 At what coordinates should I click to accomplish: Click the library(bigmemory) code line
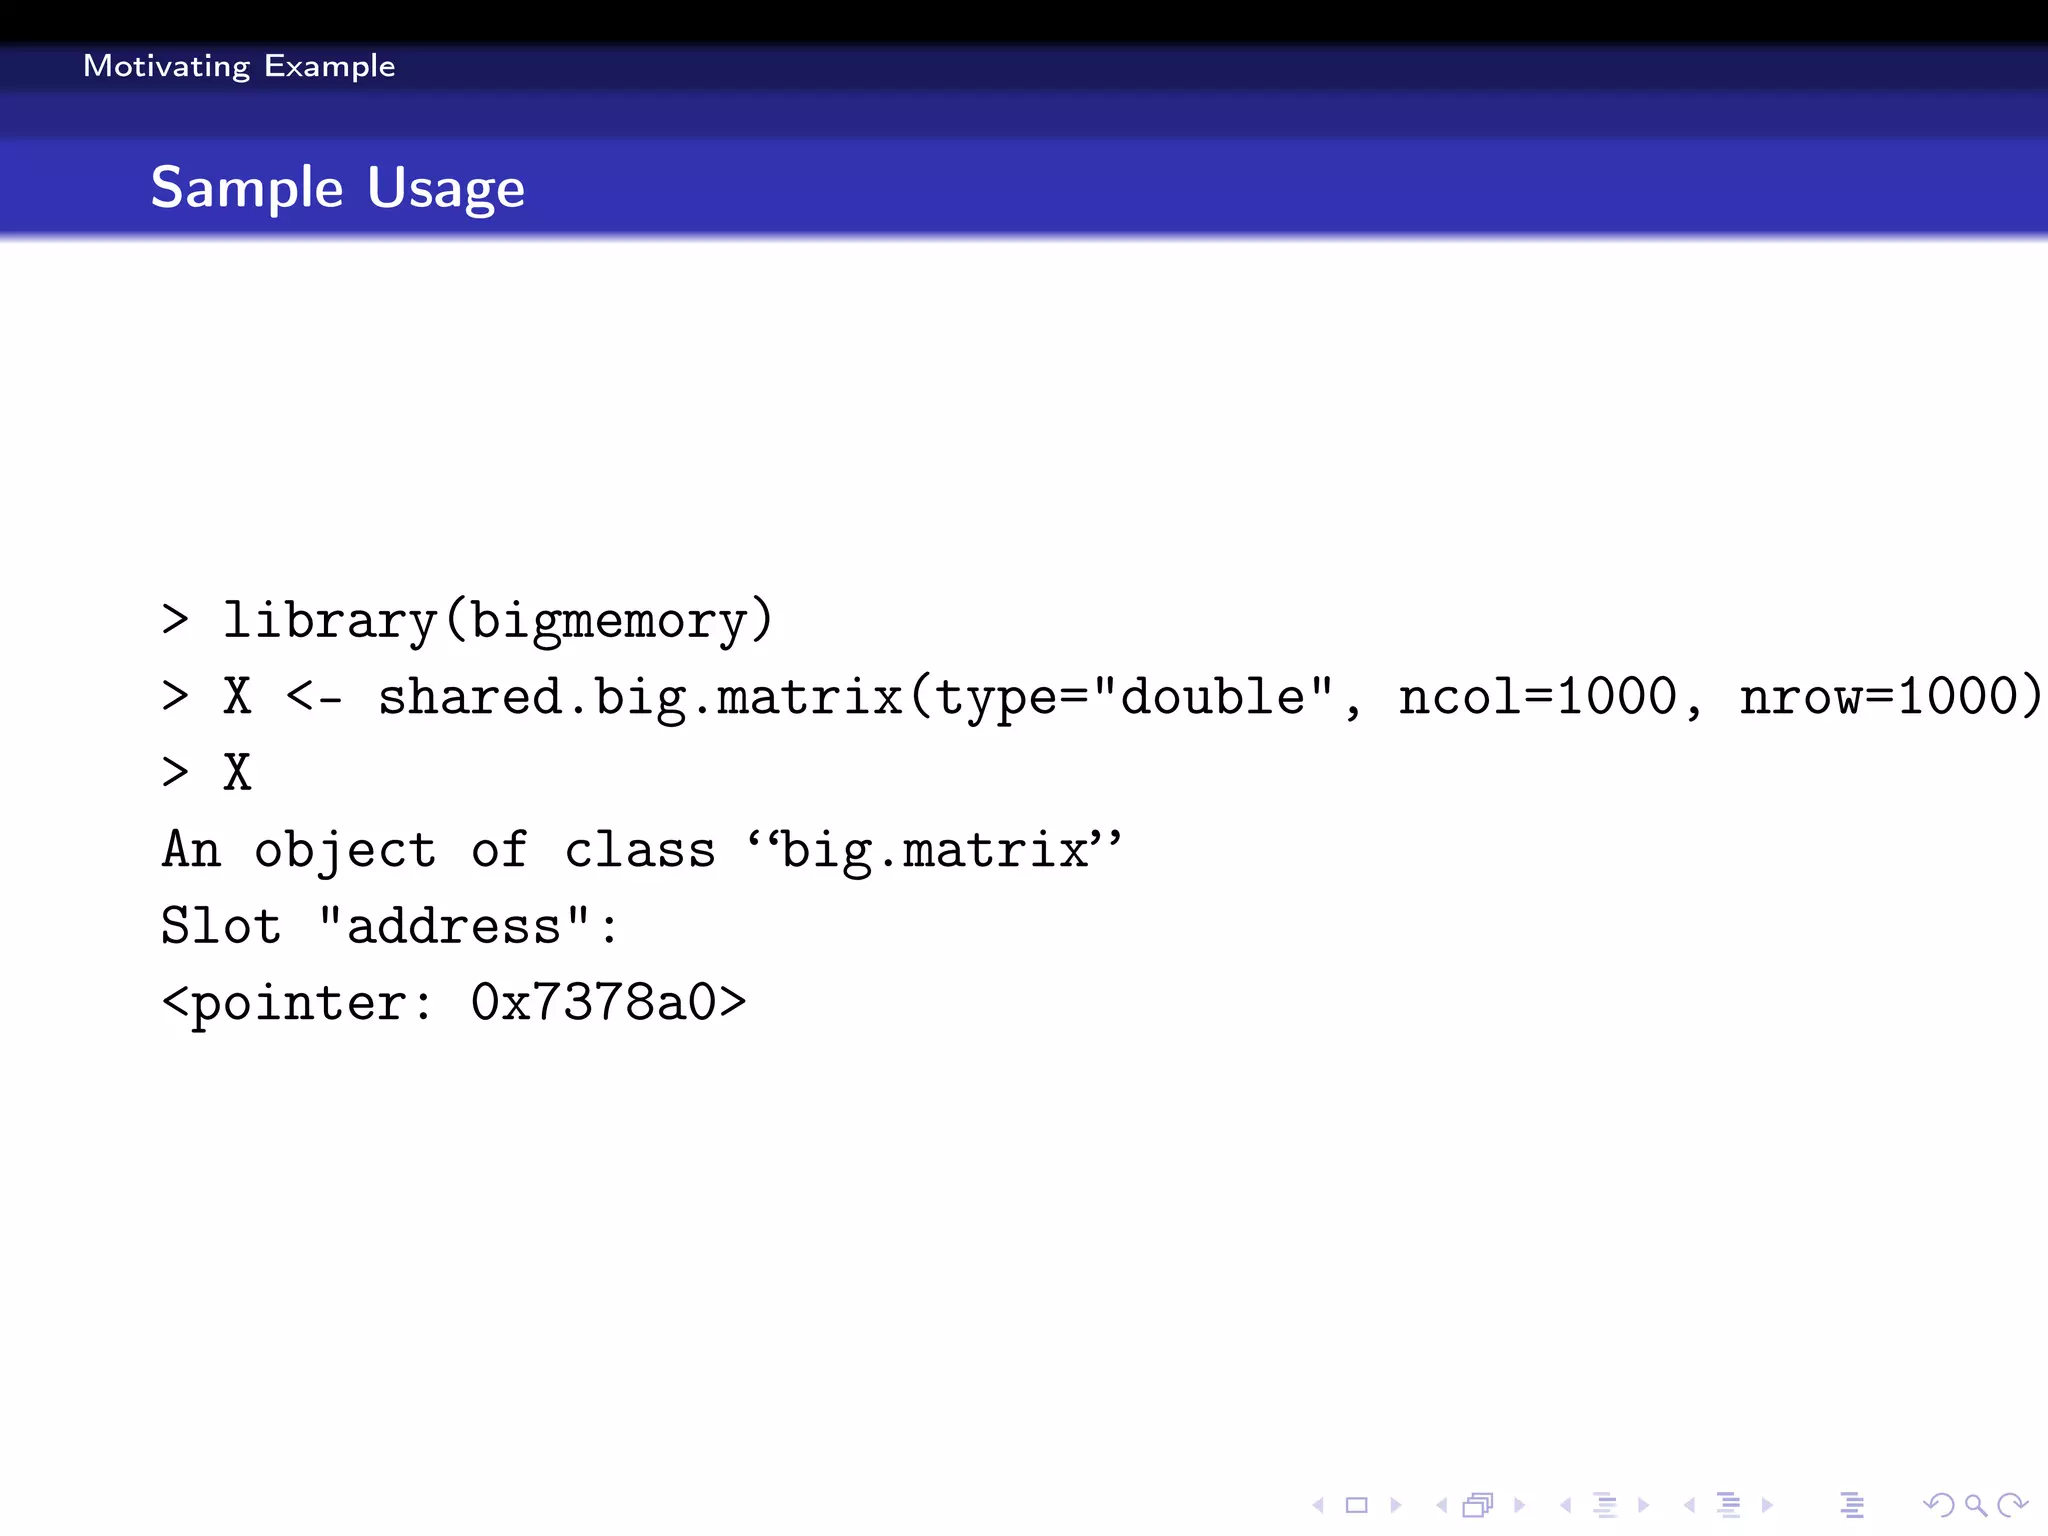tap(468, 620)
